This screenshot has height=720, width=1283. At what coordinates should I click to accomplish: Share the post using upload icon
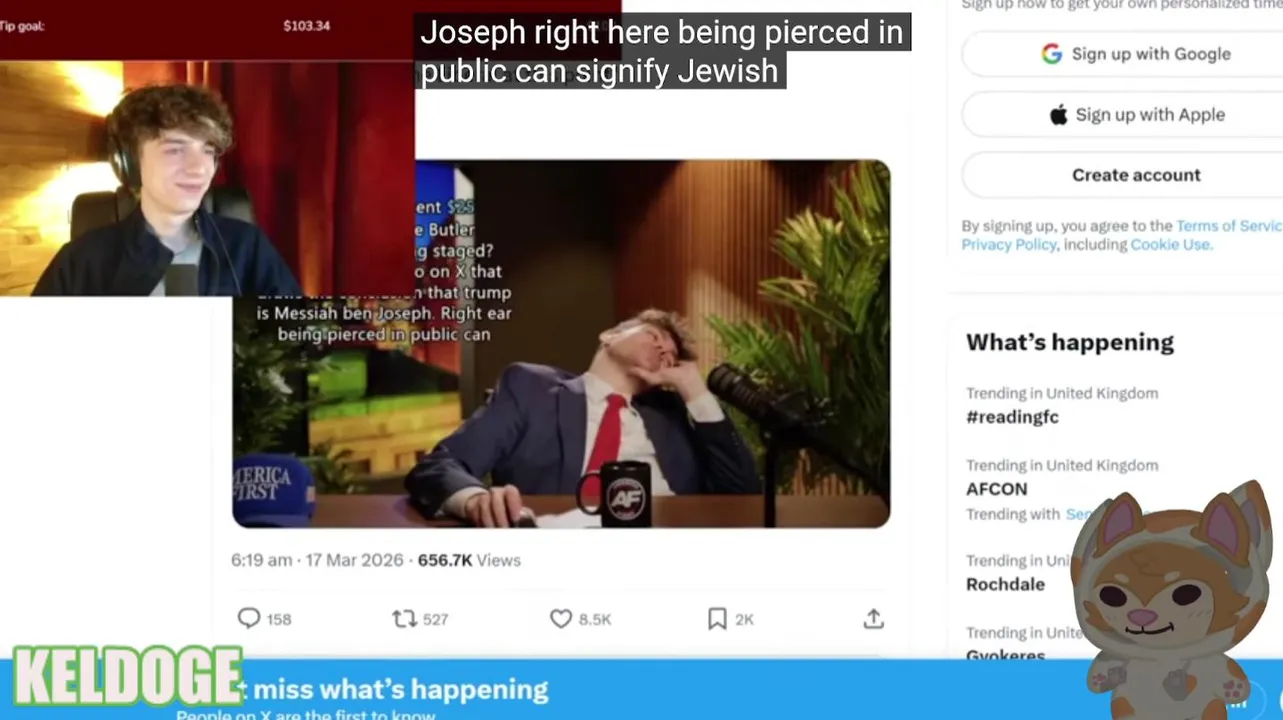pos(874,619)
